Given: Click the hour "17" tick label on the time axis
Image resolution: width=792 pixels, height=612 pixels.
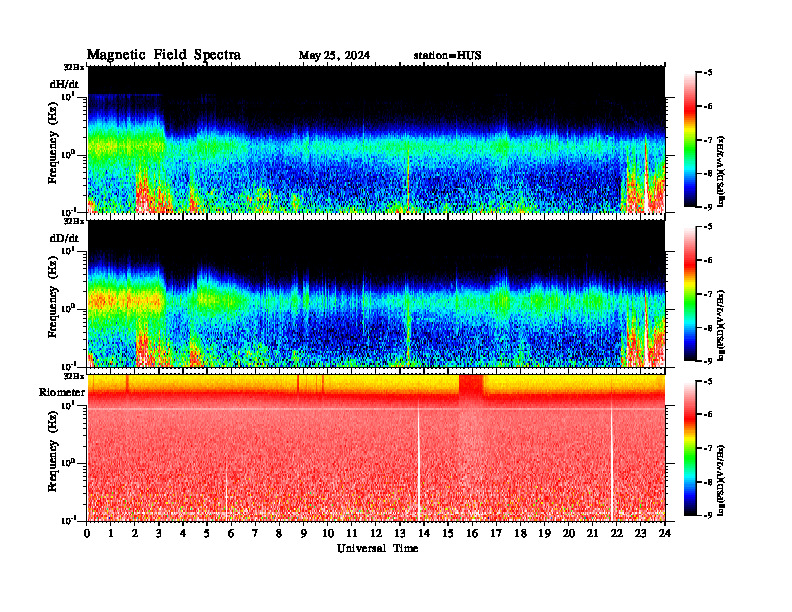Looking at the screenshot, I should [x=496, y=533].
